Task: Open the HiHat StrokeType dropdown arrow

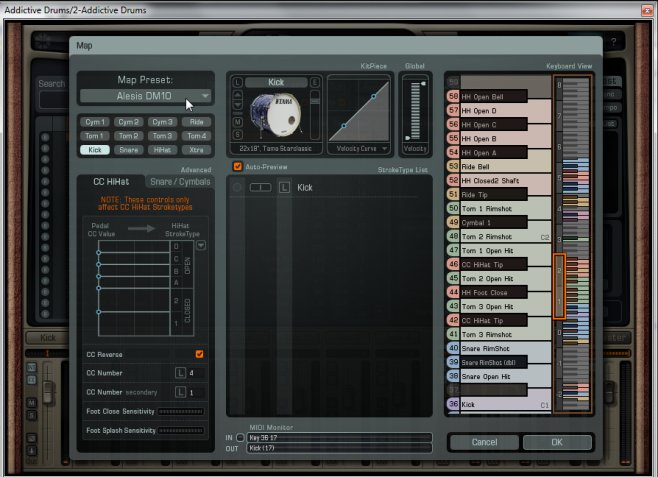Action: point(201,245)
